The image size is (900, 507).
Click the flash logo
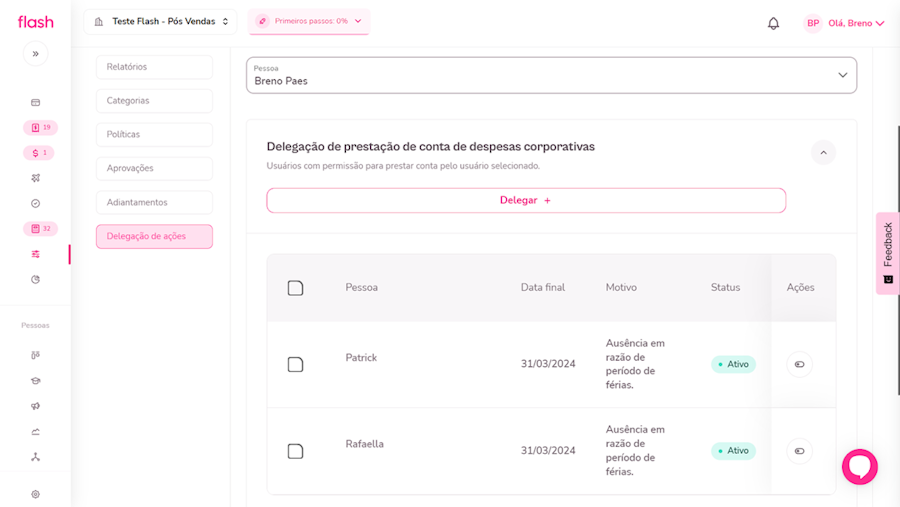coord(36,22)
